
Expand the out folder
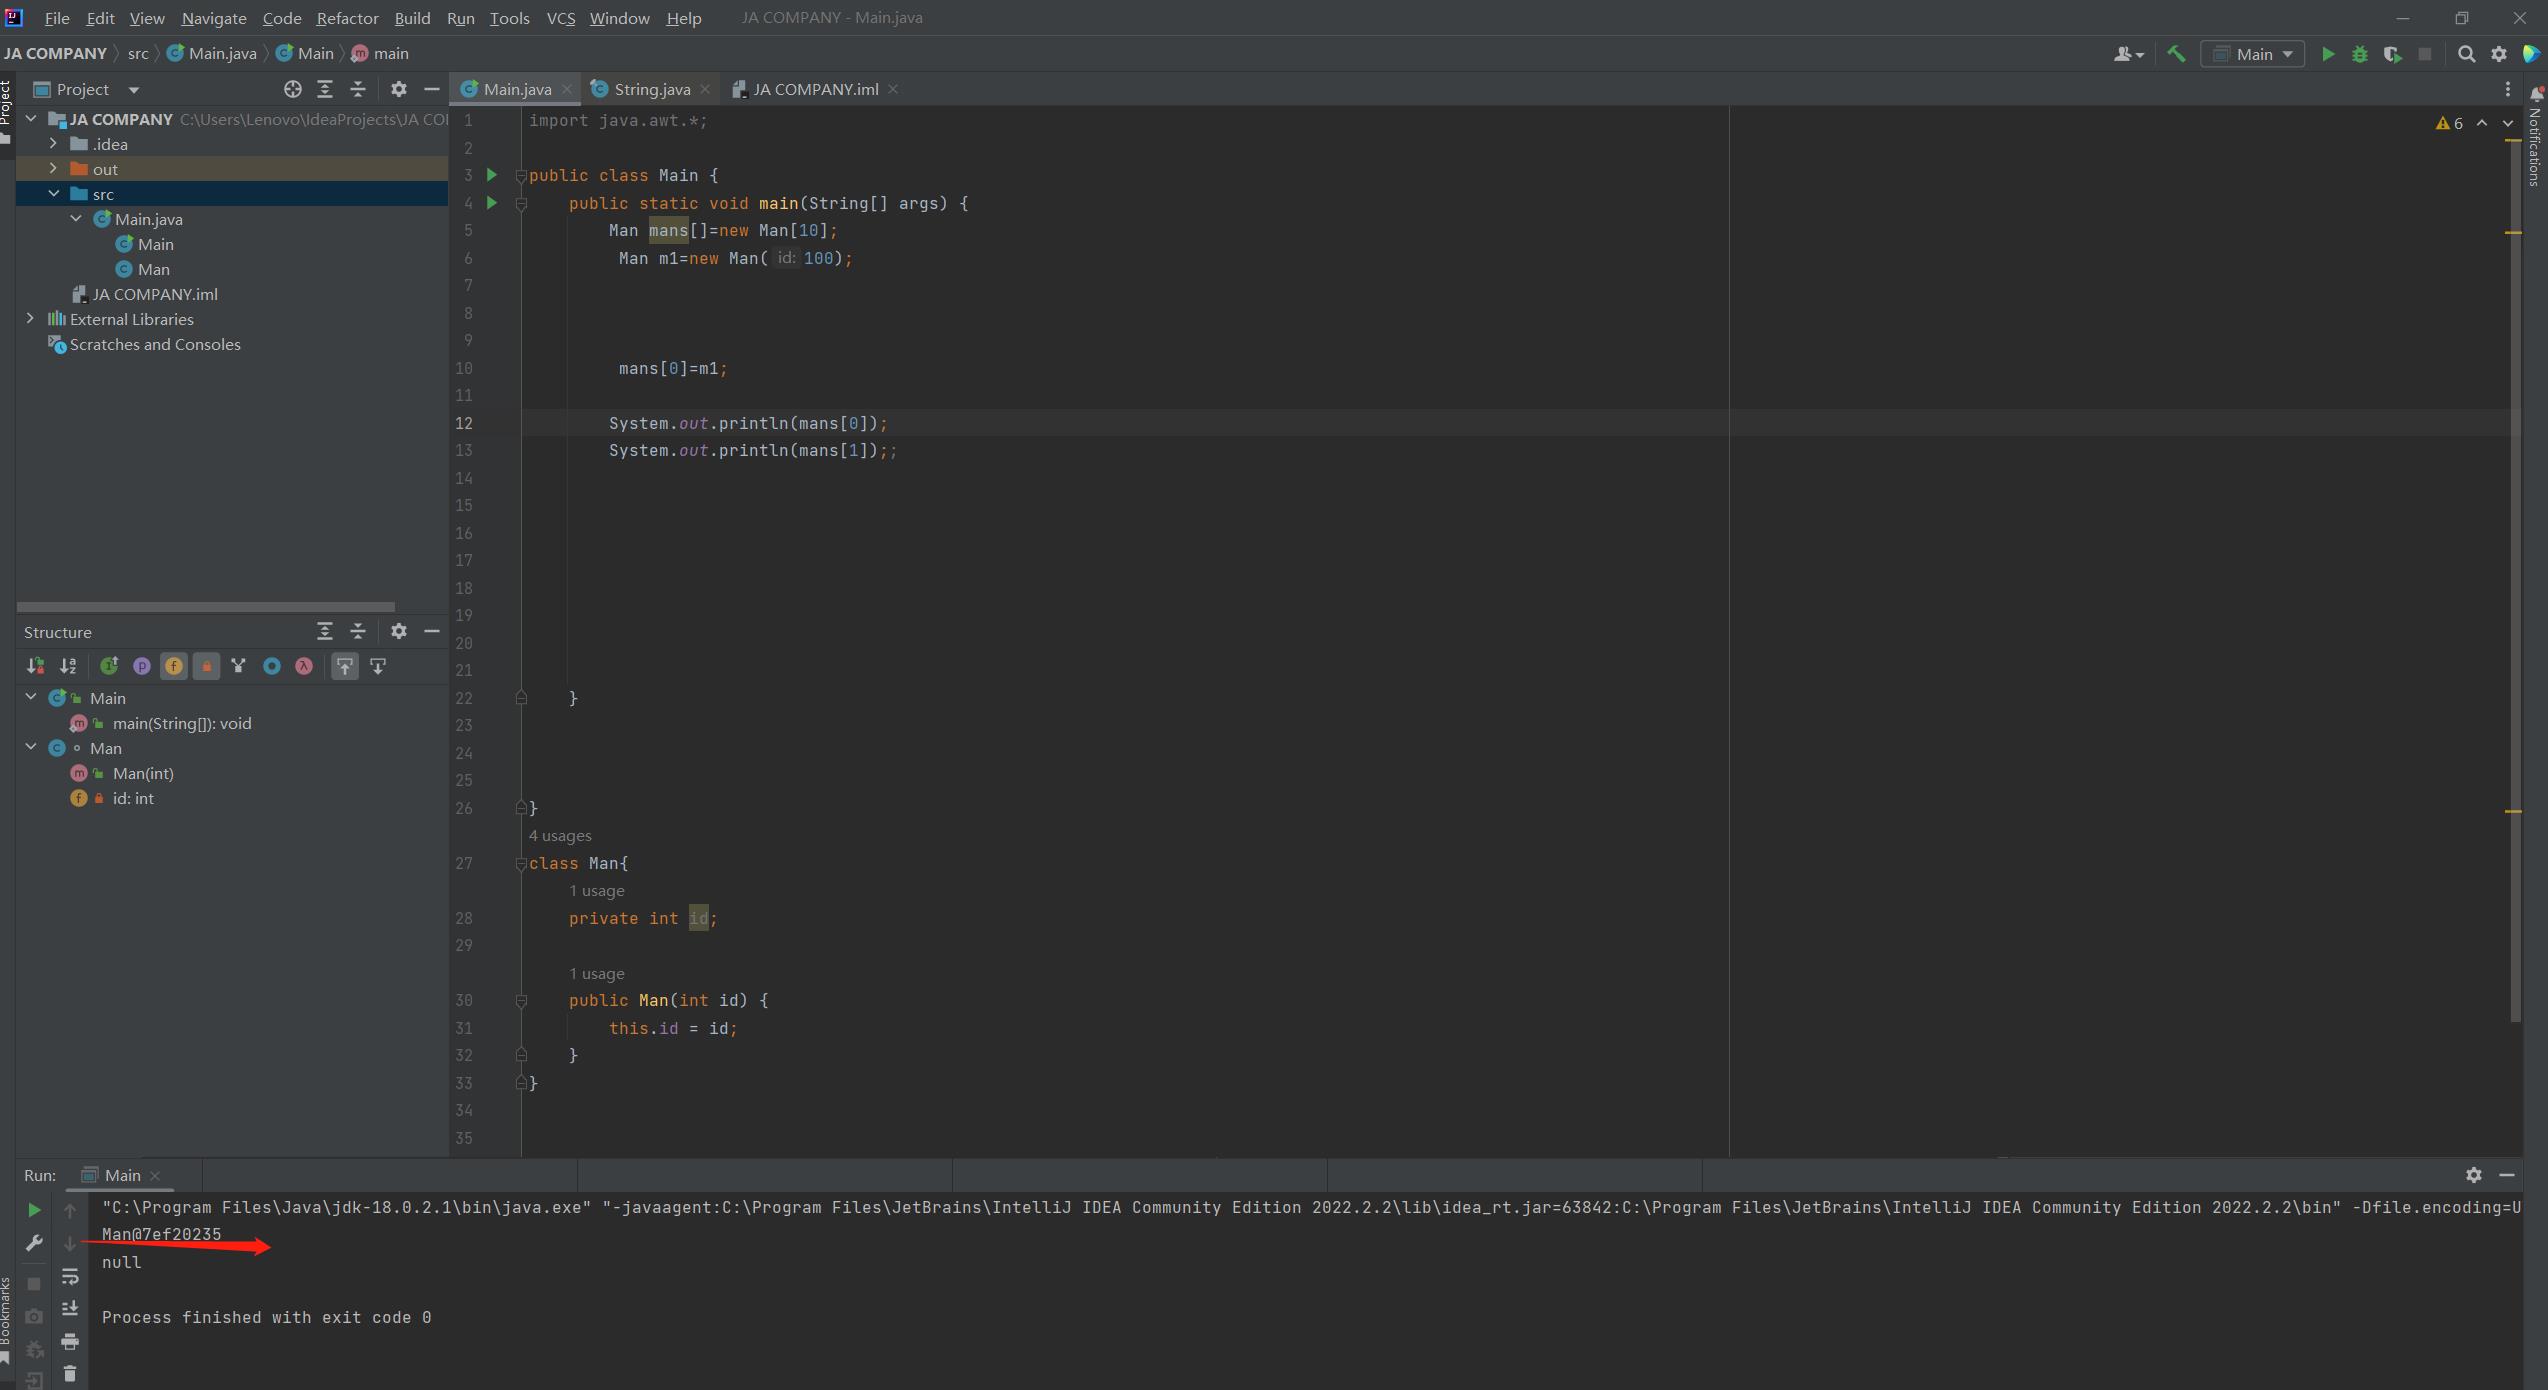point(53,169)
